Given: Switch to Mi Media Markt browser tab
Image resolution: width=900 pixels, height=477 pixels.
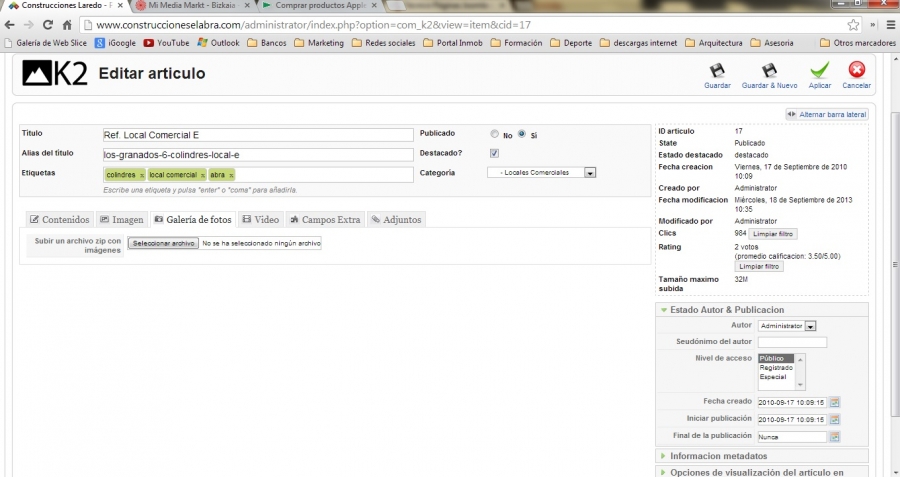Looking at the screenshot, I should pyautogui.click(x=192, y=5).
